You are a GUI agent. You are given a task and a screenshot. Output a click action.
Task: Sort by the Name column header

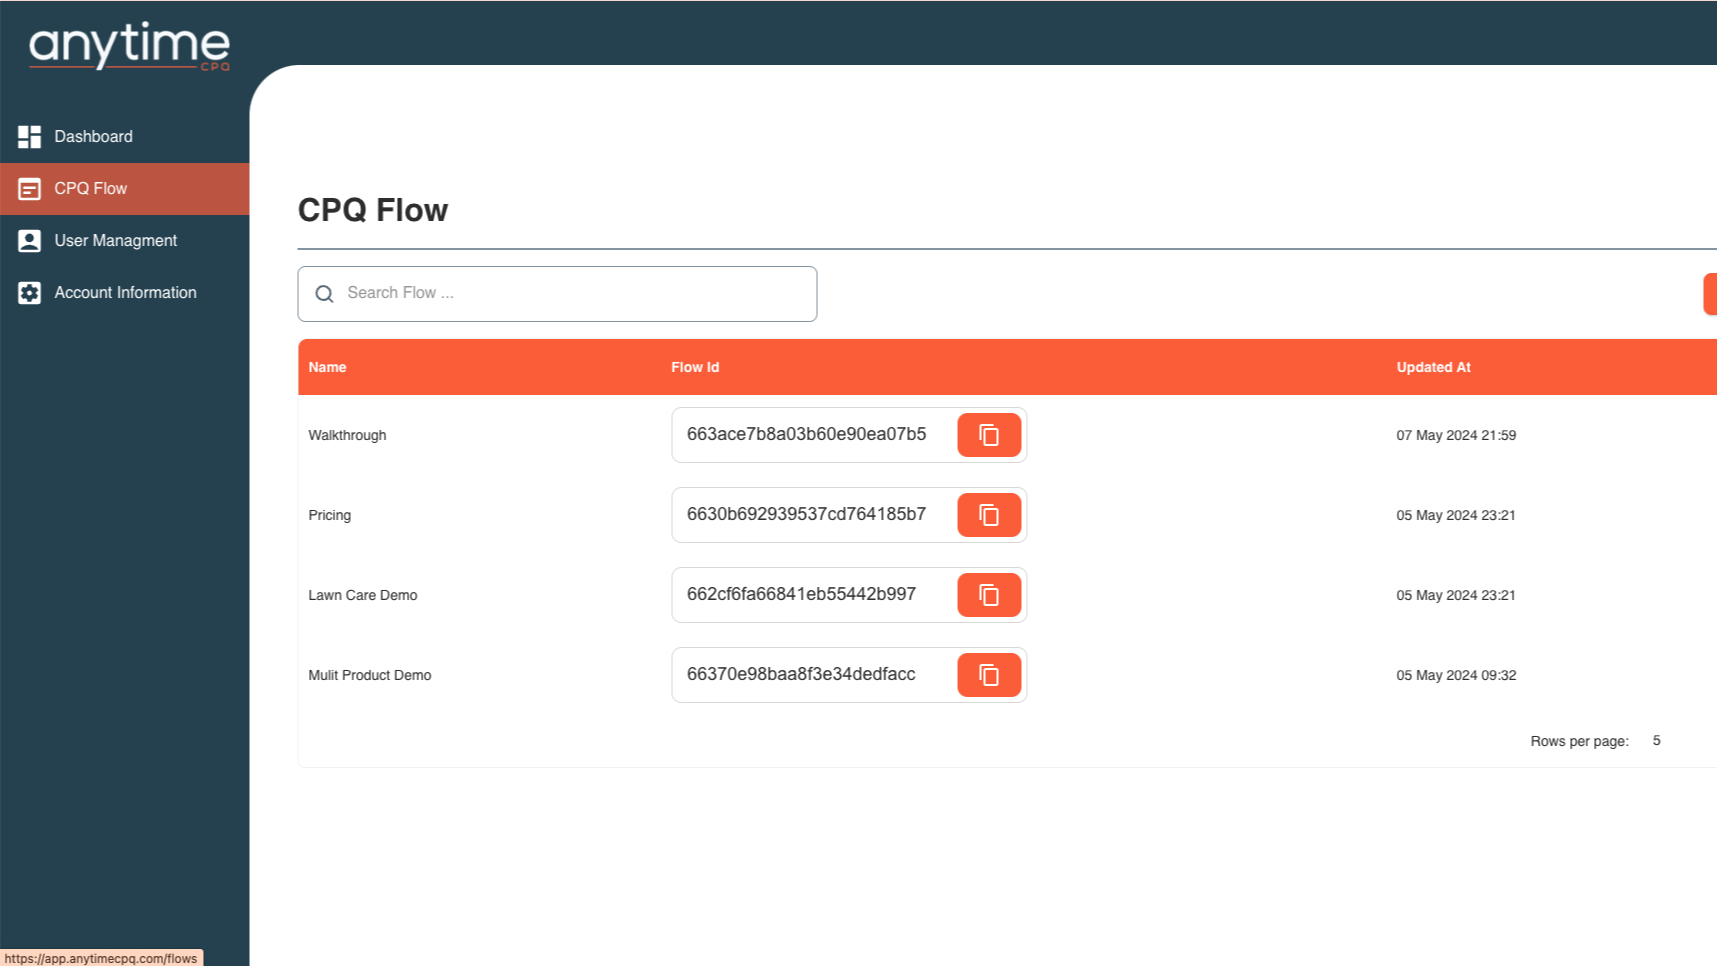tap(327, 367)
